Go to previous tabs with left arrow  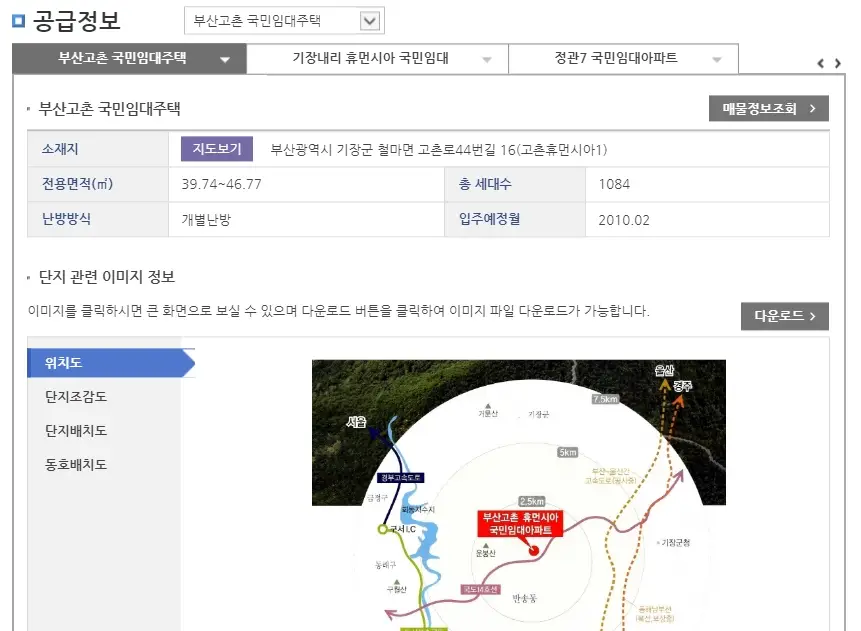coord(820,63)
